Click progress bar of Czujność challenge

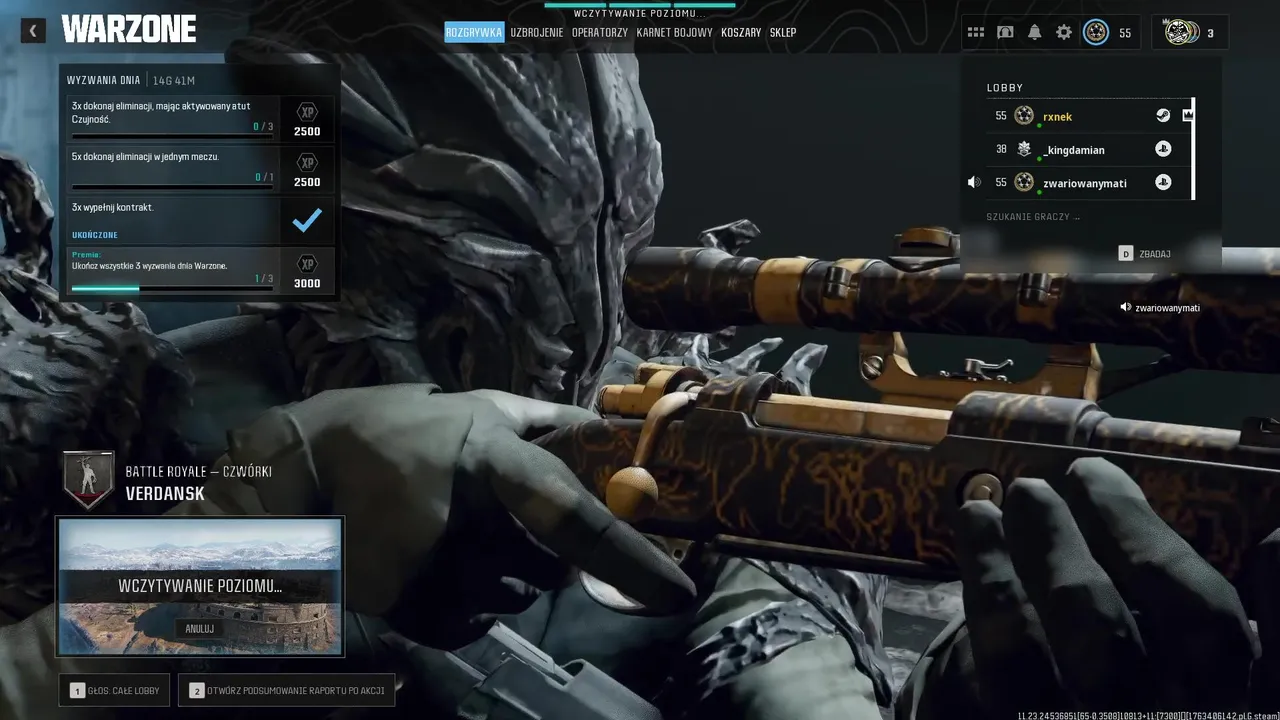pos(172,134)
